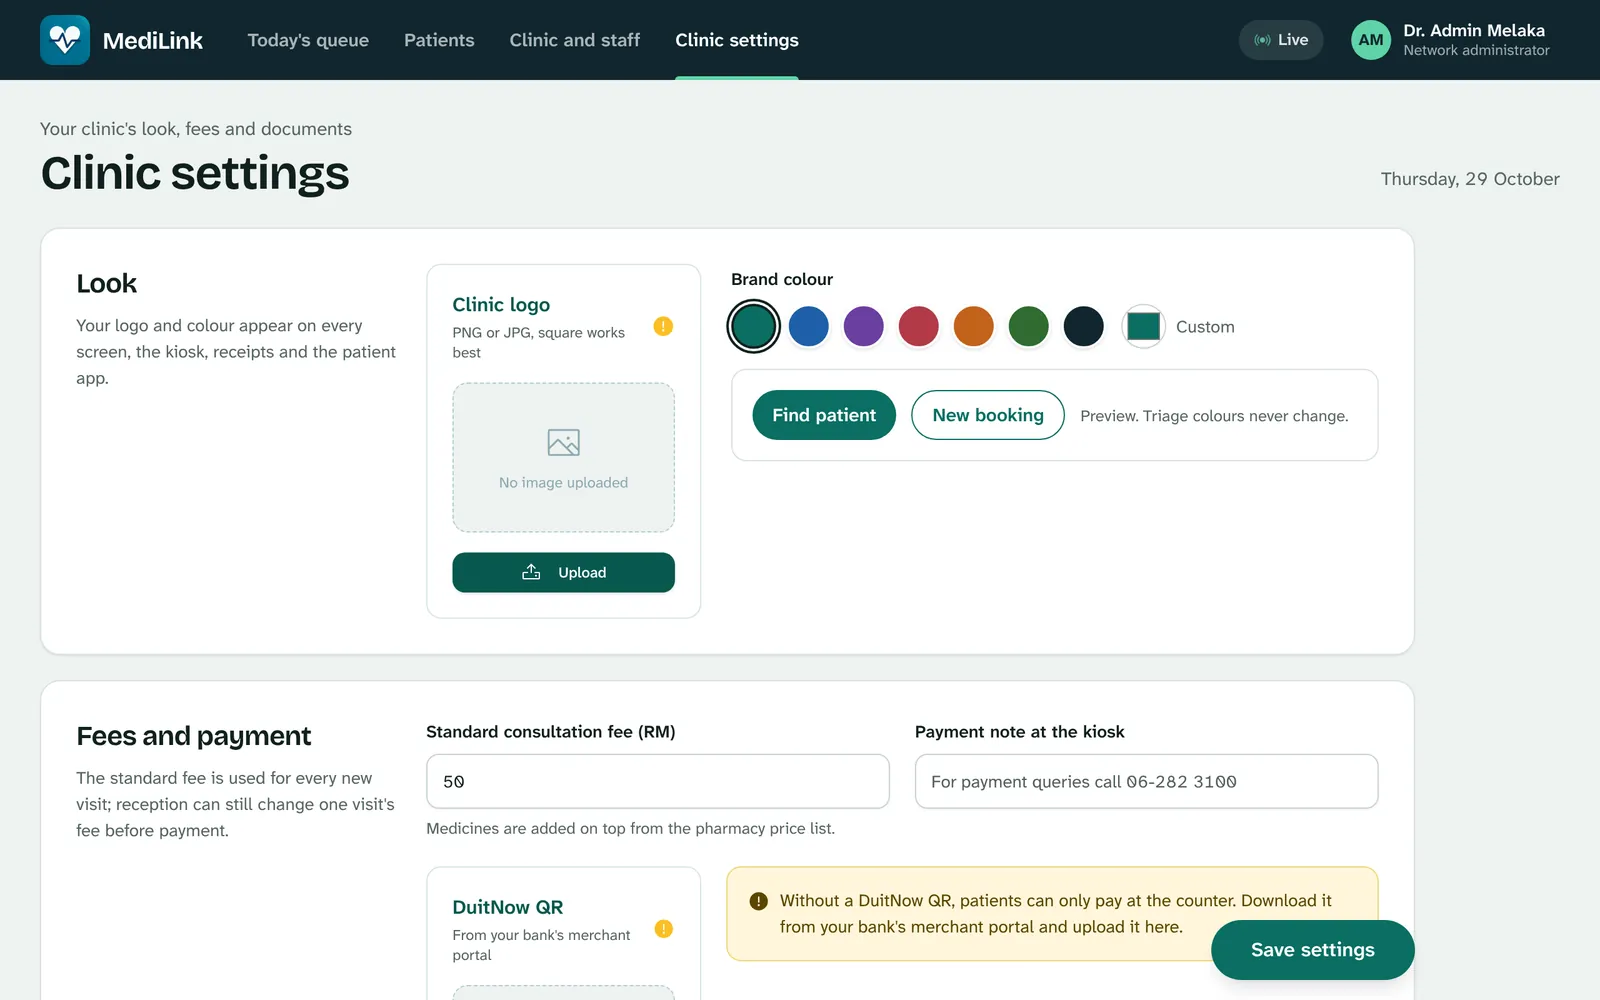Click the Dr. Admin Melaka name
Image resolution: width=1600 pixels, height=1000 pixels.
pyautogui.click(x=1474, y=30)
